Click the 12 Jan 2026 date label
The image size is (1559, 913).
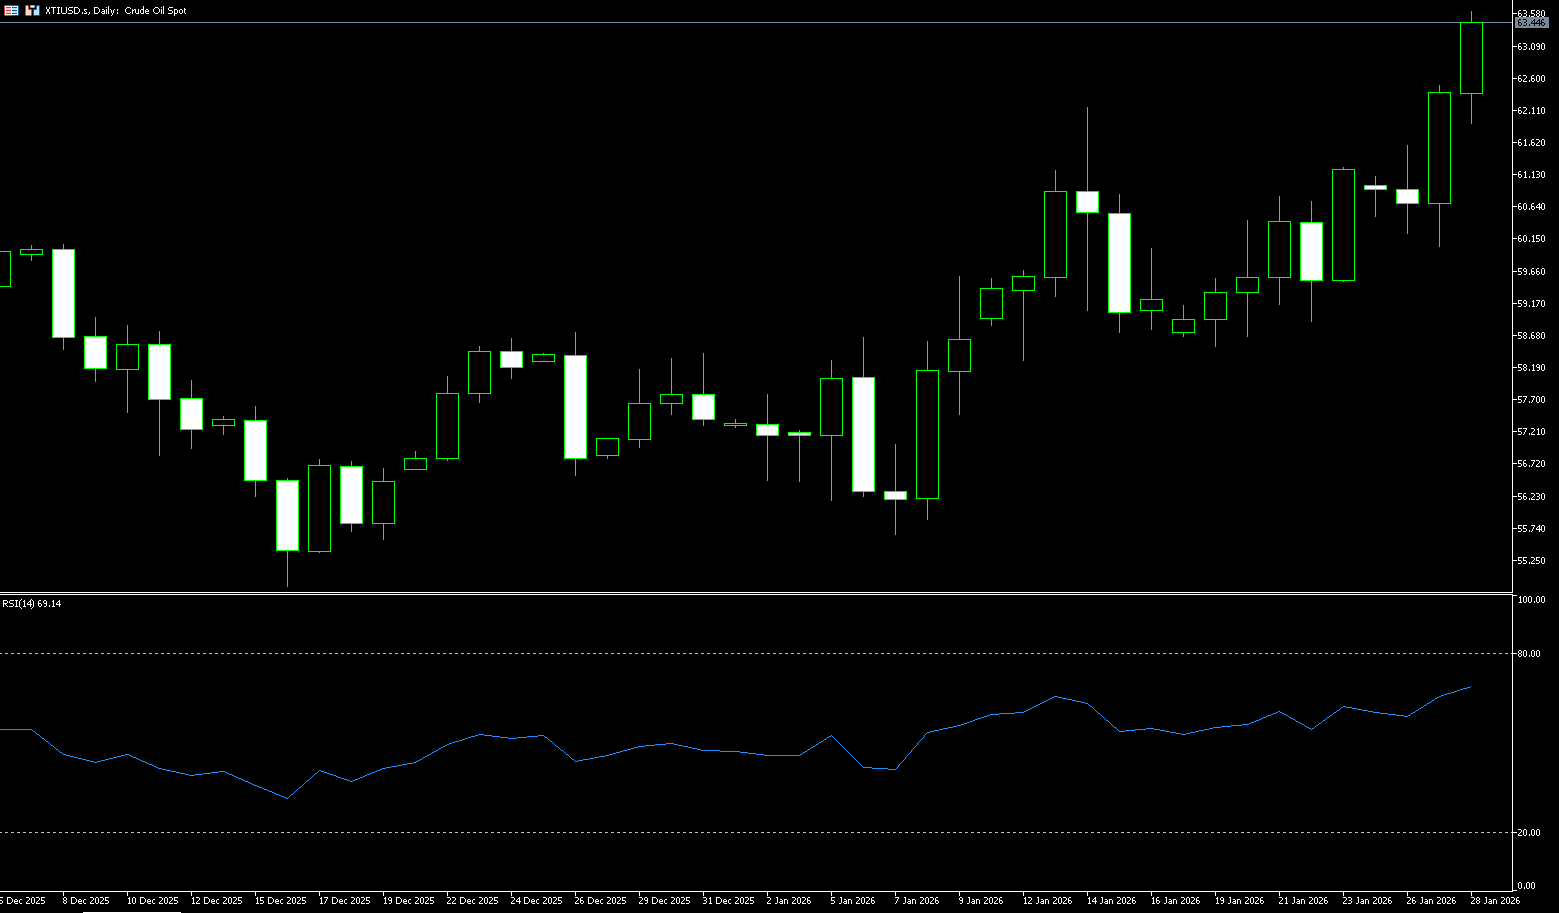1046,901
